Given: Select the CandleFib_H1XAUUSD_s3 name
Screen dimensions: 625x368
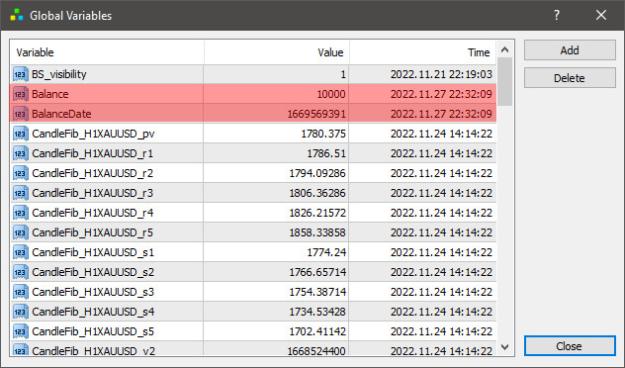Looking at the screenshot, I should coord(93,292).
